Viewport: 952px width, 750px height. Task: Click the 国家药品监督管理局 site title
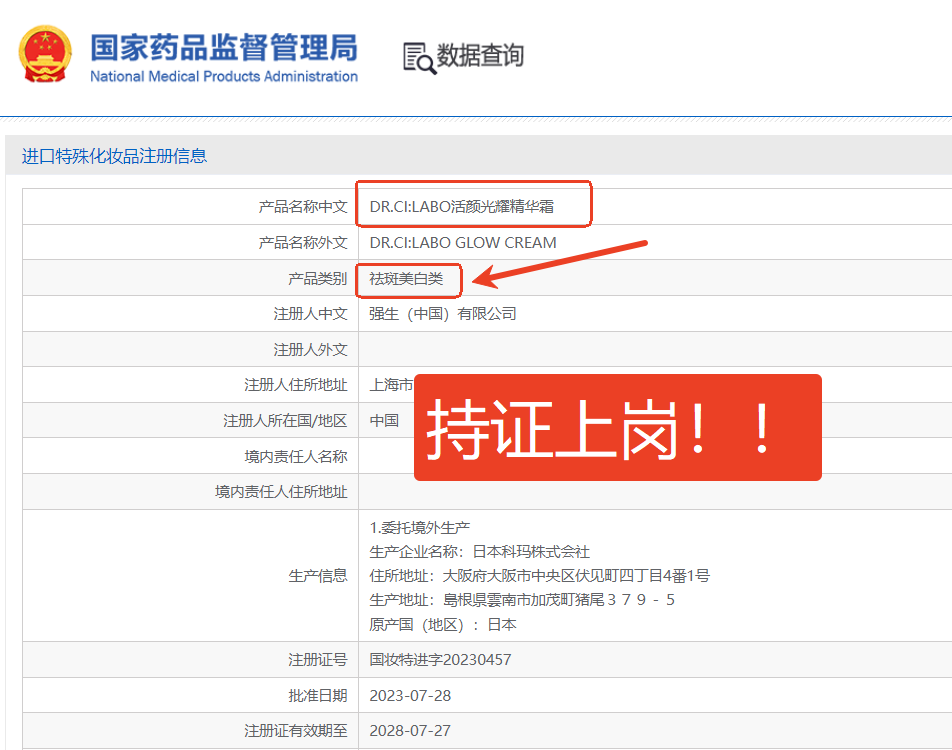tap(223, 47)
